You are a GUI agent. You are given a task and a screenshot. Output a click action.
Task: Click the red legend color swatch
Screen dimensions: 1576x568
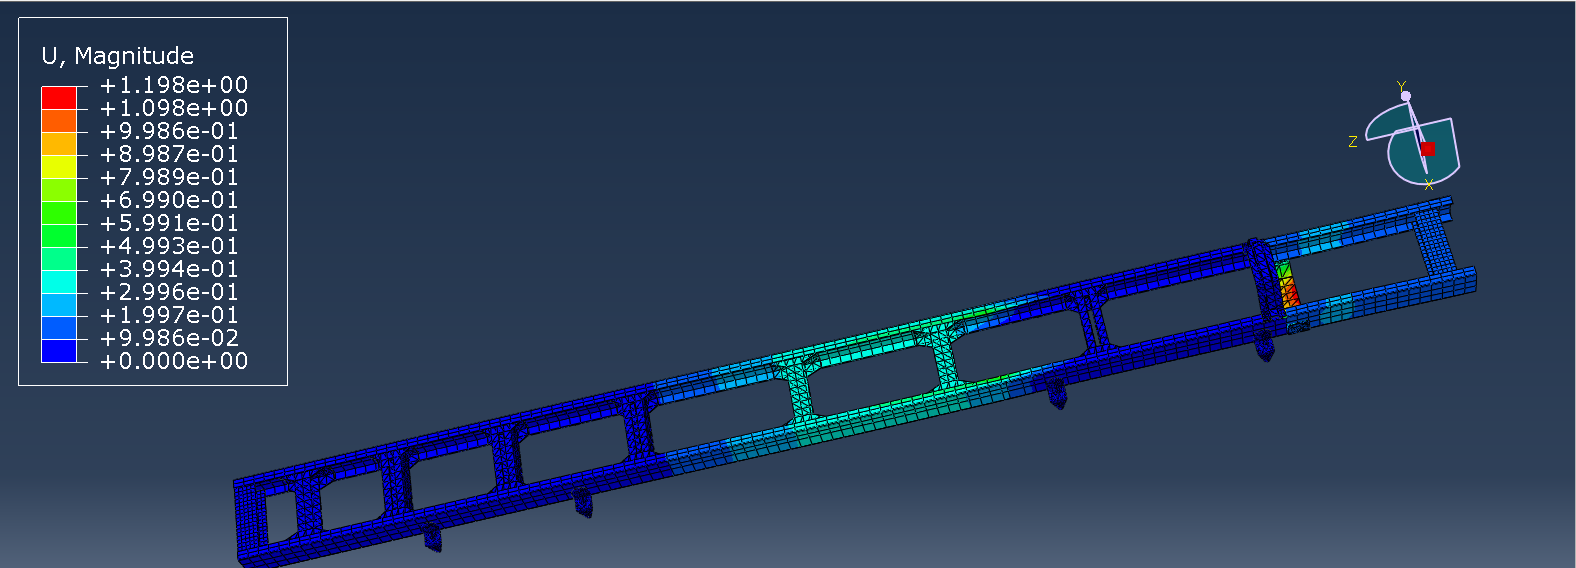click(x=58, y=97)
